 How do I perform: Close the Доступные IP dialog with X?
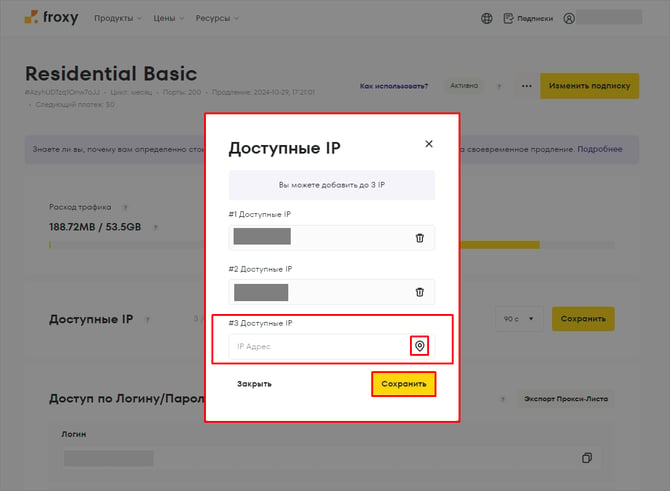point(429,144)
